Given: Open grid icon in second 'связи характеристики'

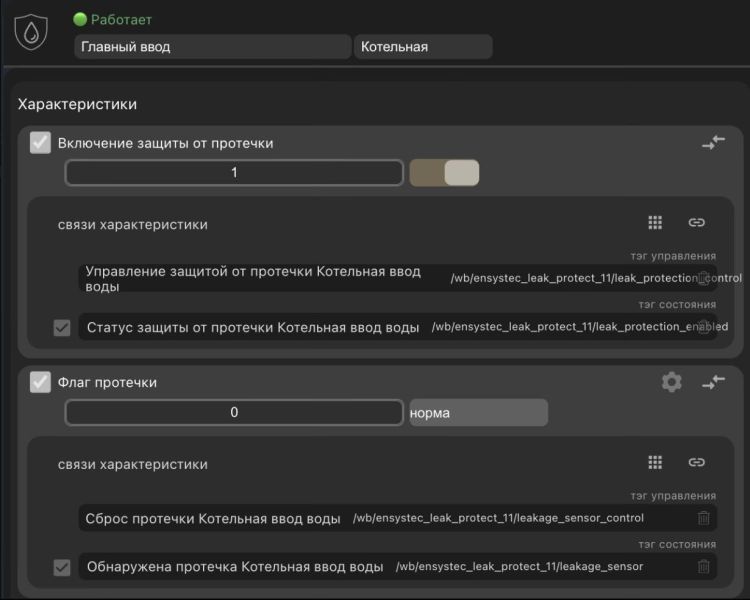Looking at the screenshot, I should click(655, 462).
